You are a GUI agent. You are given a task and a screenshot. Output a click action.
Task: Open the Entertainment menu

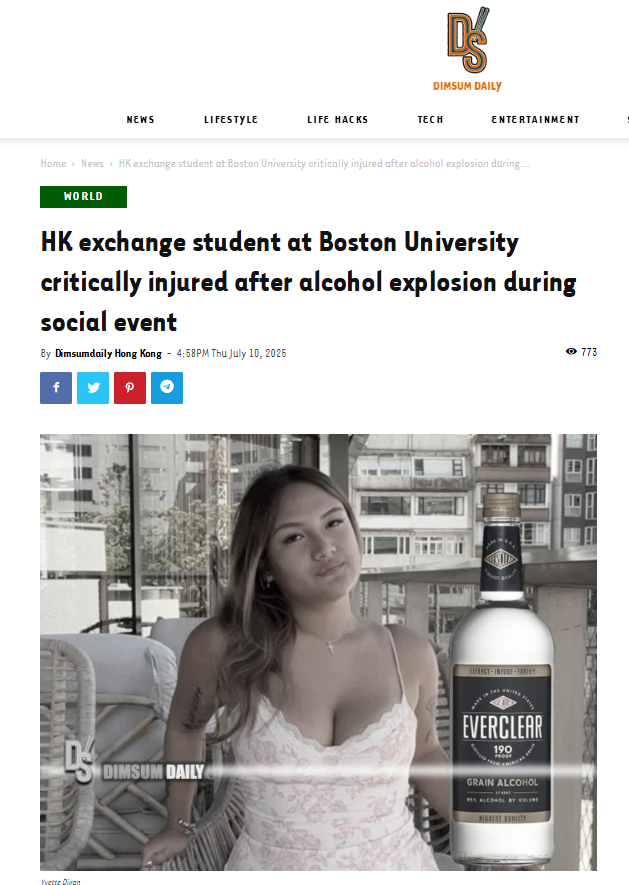point(535,120)
